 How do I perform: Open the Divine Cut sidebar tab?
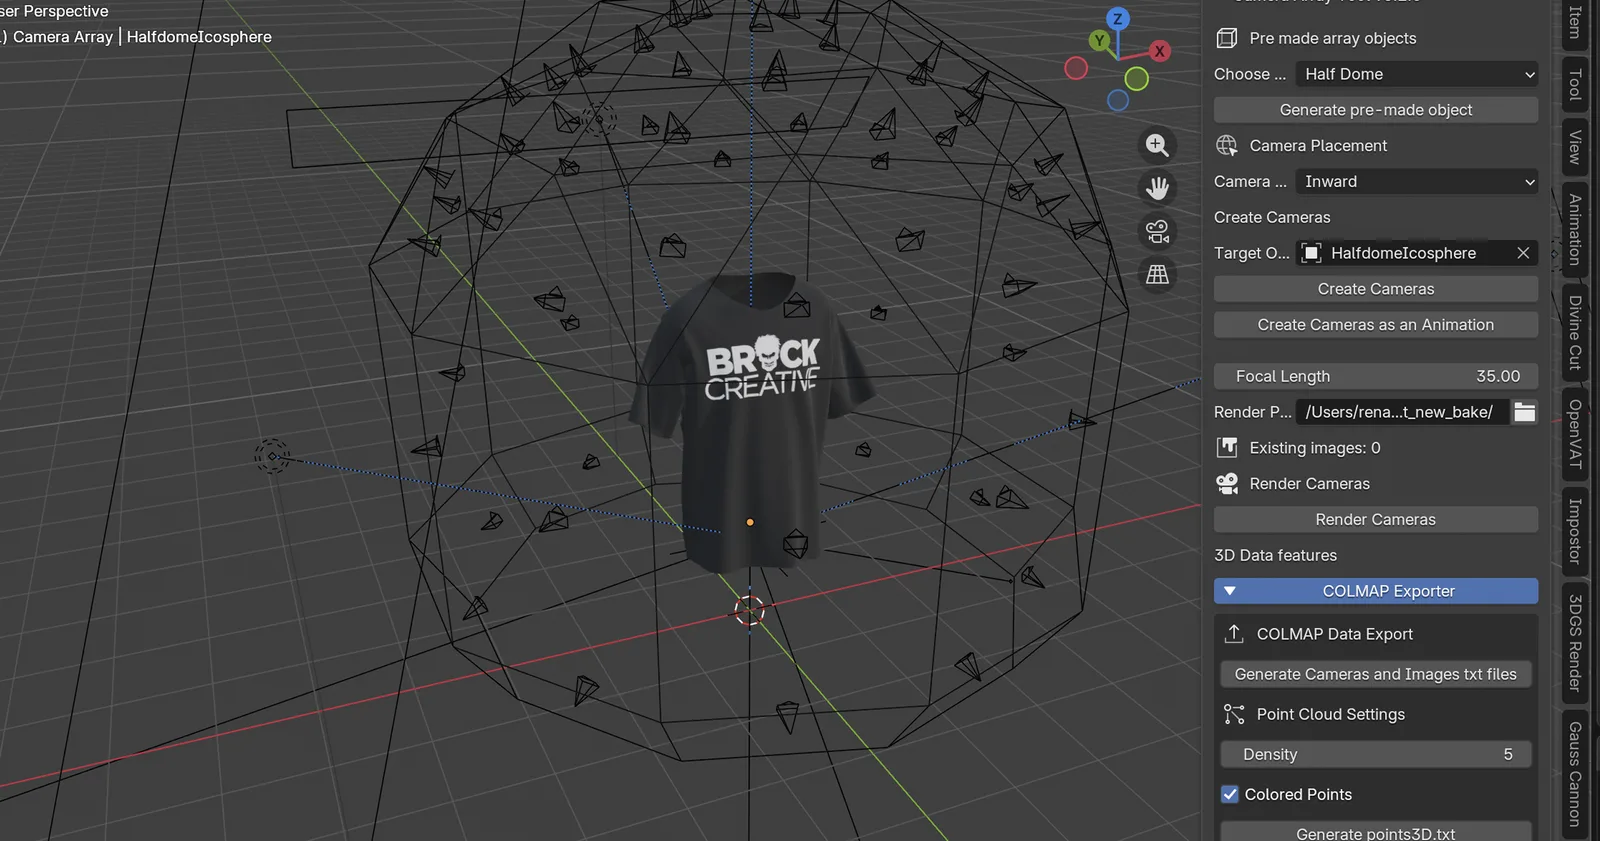pyautogui.click(x=1575, y=333)
